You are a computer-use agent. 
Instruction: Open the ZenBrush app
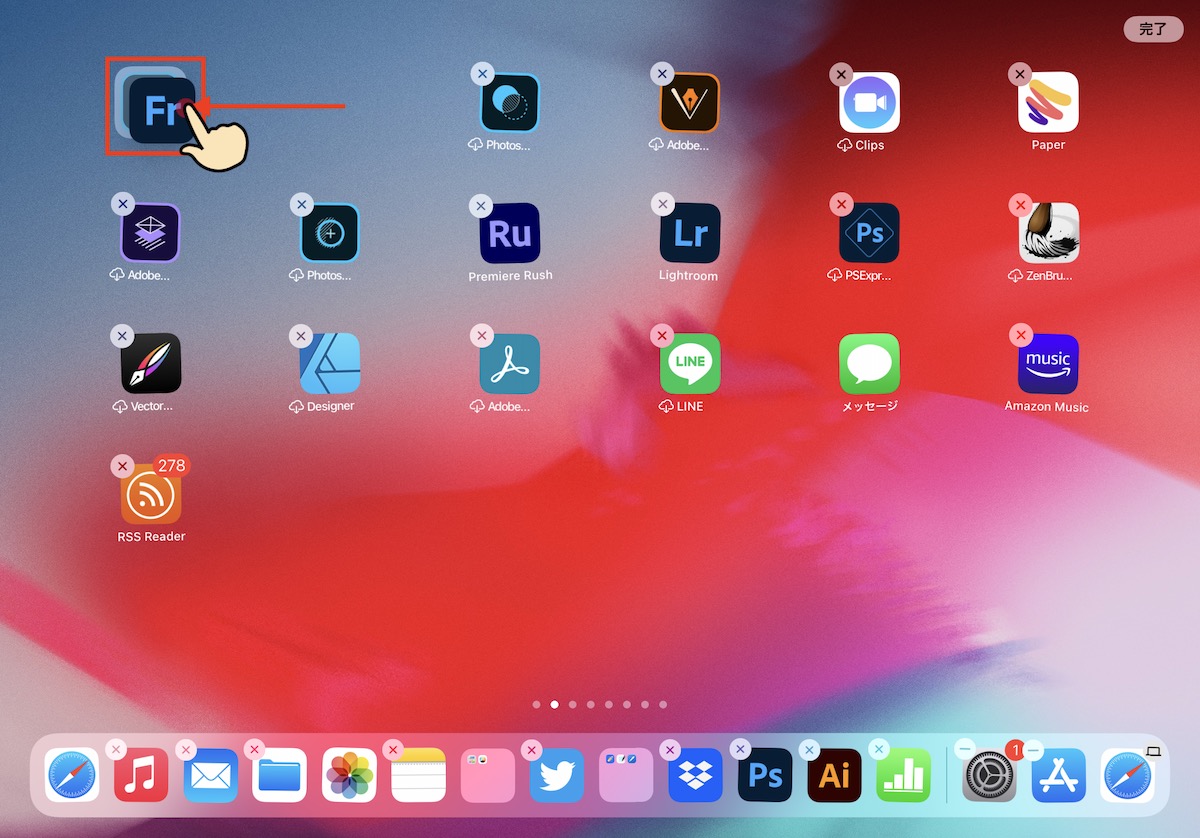pos(1048,233)
